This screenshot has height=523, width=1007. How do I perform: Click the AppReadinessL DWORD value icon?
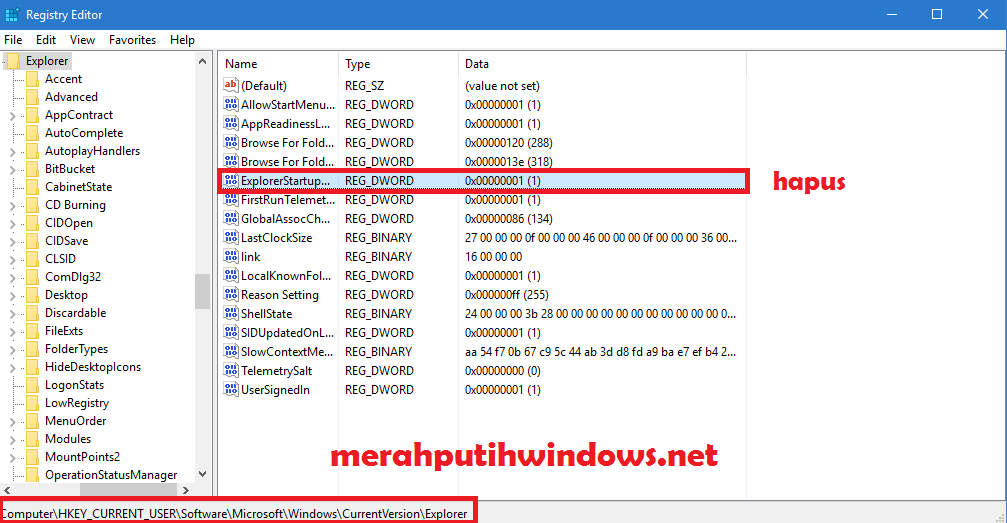231,123
